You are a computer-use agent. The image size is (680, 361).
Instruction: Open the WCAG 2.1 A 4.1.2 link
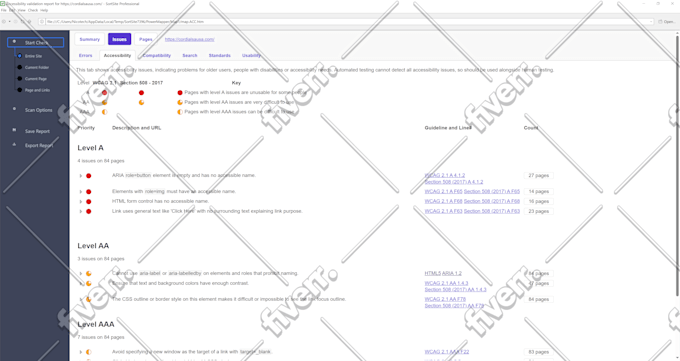[445, 175]
